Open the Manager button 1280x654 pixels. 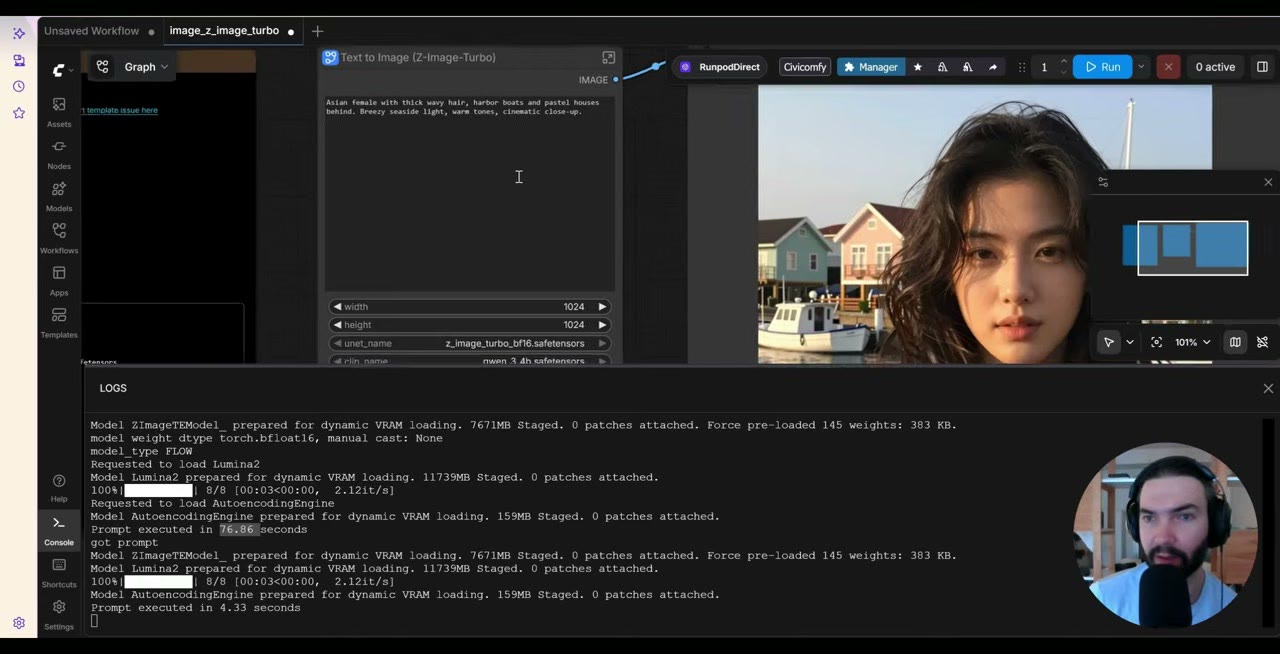[870, 67]
